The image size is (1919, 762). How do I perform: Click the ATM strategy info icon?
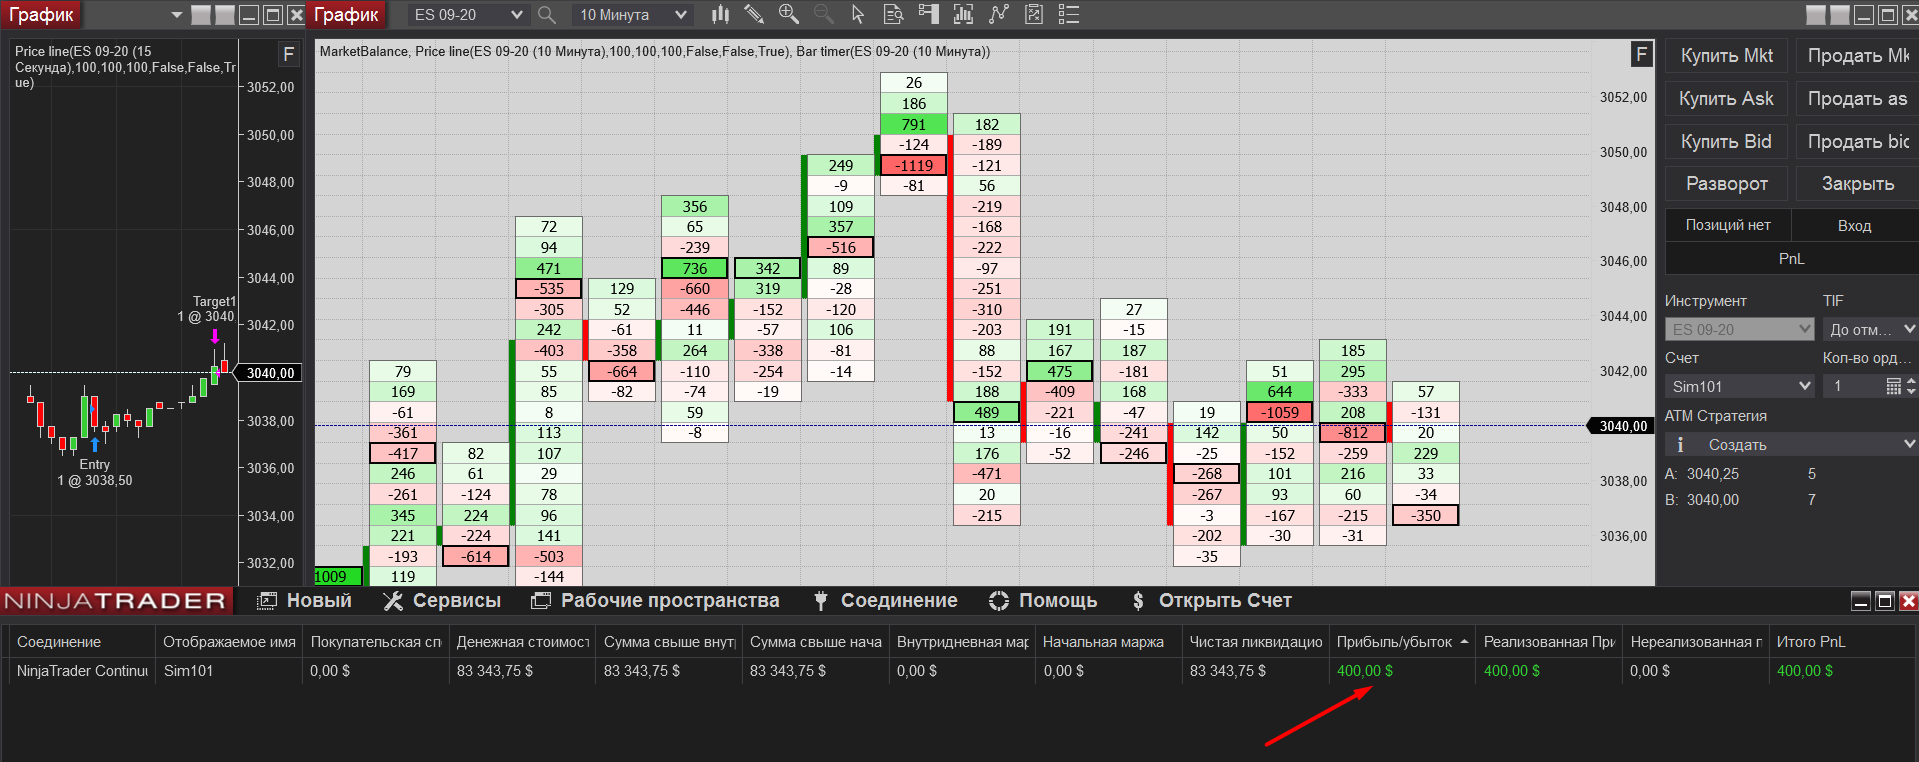(x=1680, y=444)
